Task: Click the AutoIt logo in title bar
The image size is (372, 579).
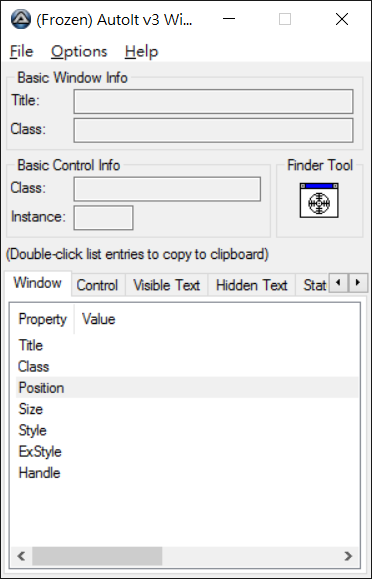Action: [x=21, y=19]
